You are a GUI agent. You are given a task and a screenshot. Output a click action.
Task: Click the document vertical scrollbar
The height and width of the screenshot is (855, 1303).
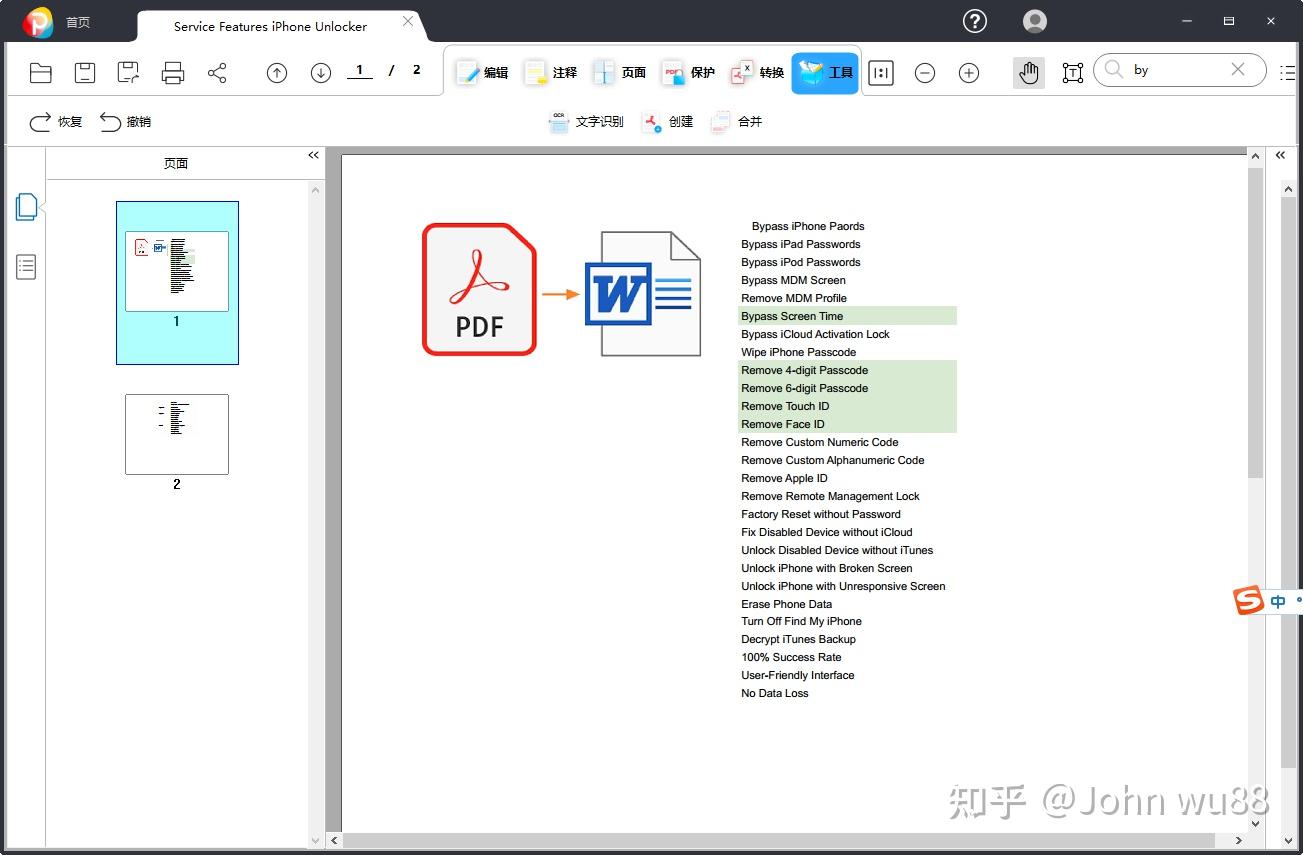(x=1256, y=322)
